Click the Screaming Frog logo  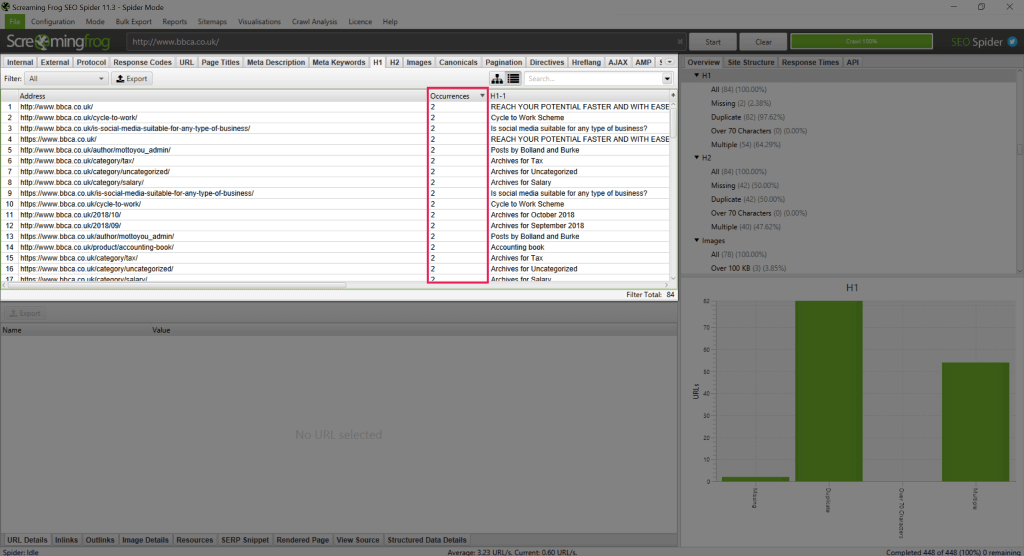[59, 42]
